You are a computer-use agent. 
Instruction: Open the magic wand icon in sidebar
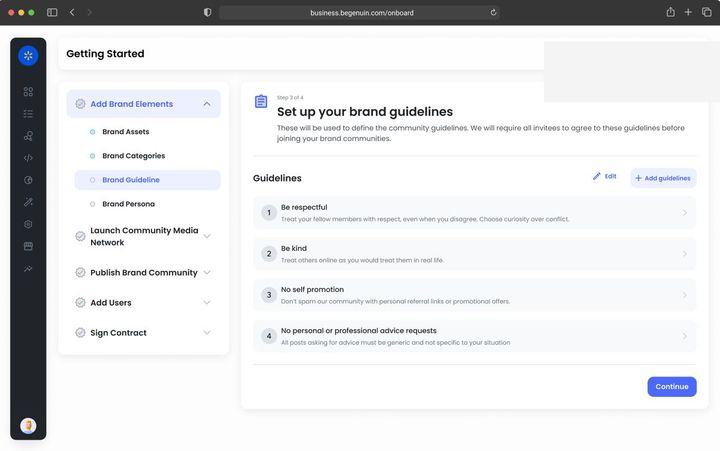click(28, 202)
